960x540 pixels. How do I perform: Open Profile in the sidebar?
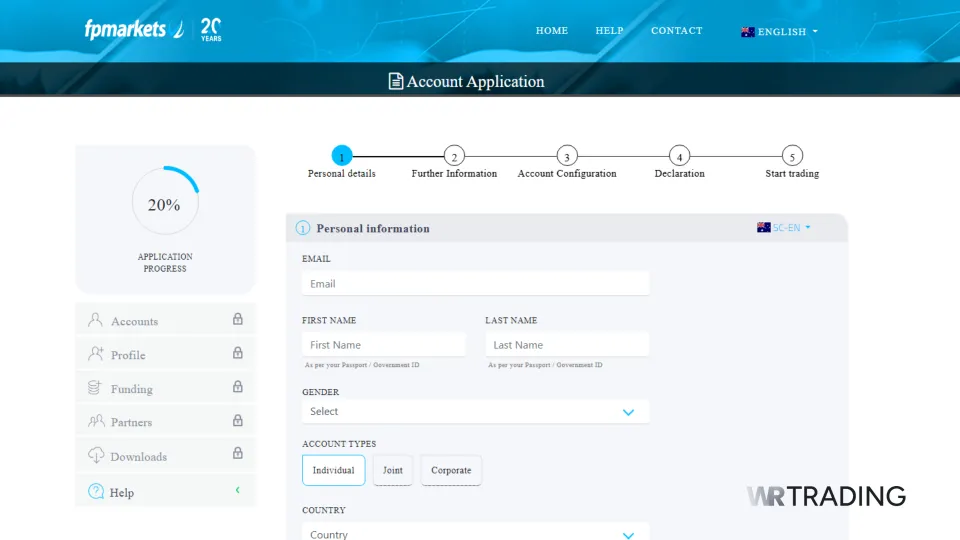pyautogui.click(x=166, y=353)
